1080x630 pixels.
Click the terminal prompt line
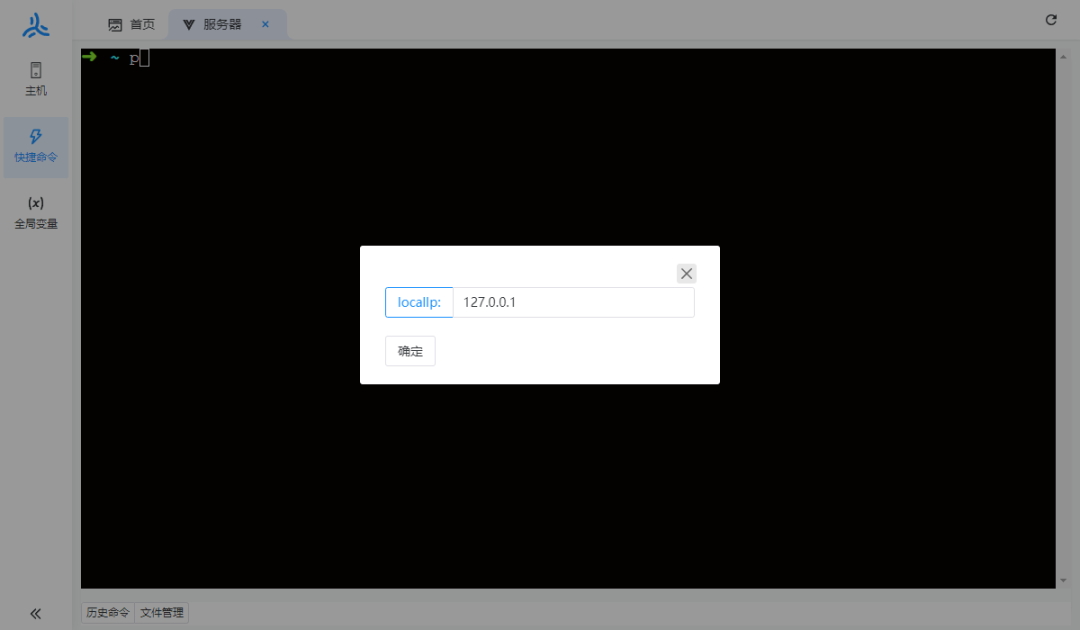(116, 58)
